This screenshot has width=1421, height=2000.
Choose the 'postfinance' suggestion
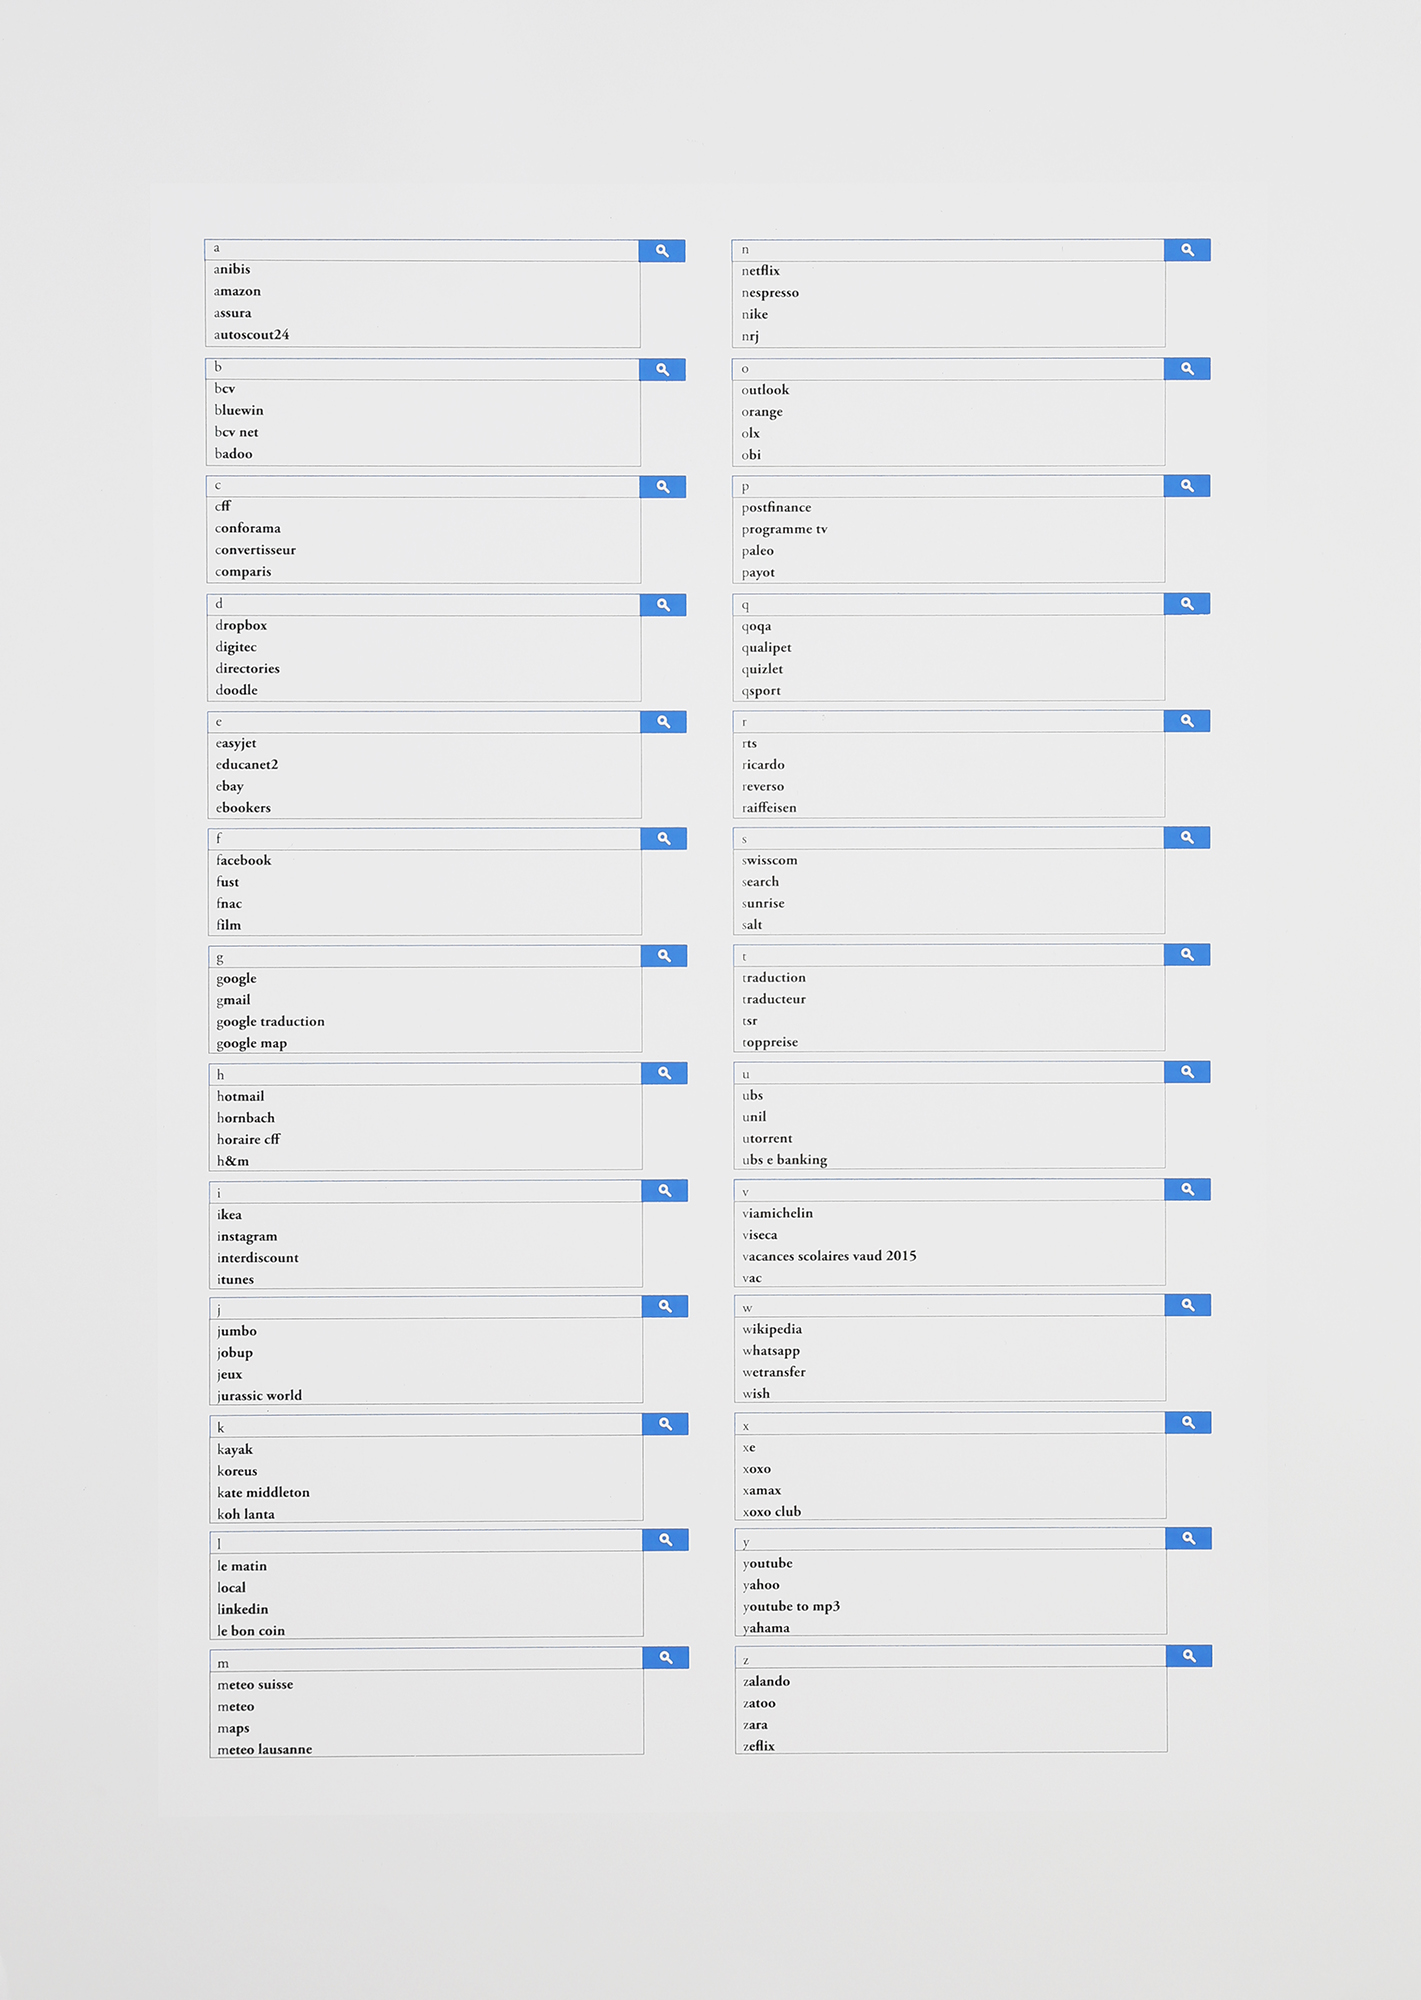(x=777, y=507)
